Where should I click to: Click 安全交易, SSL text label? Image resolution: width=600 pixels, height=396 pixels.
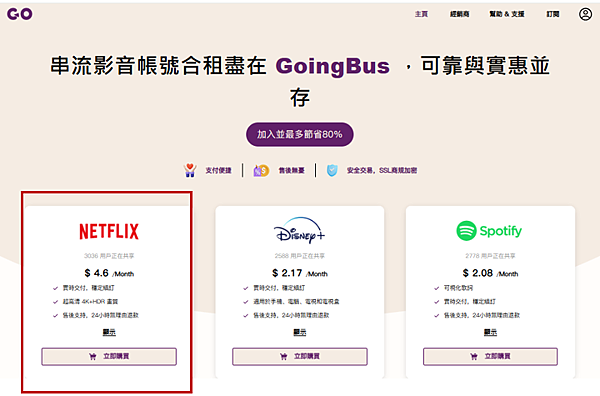pos(382,170)
